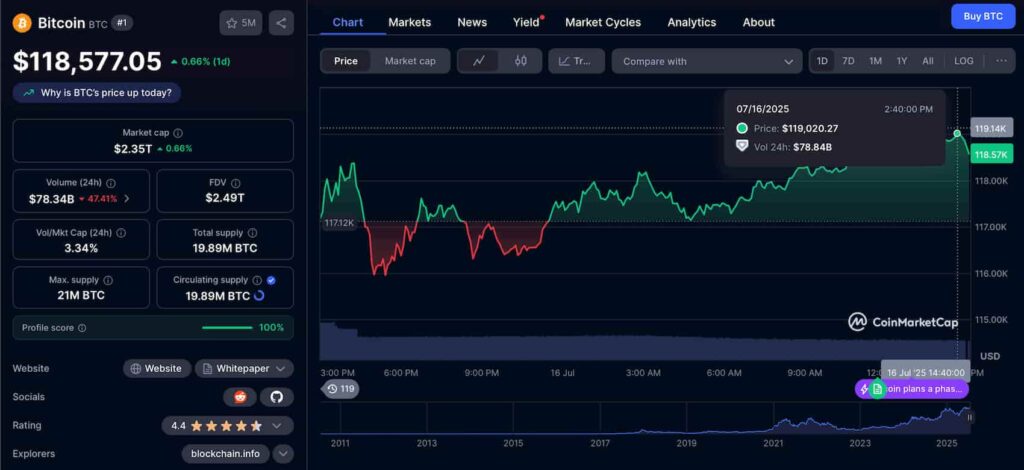The width and height of the screenshot is (1024, 470).
Task: Open chart more options ellipsis
Action: (x=1001, y=61)
